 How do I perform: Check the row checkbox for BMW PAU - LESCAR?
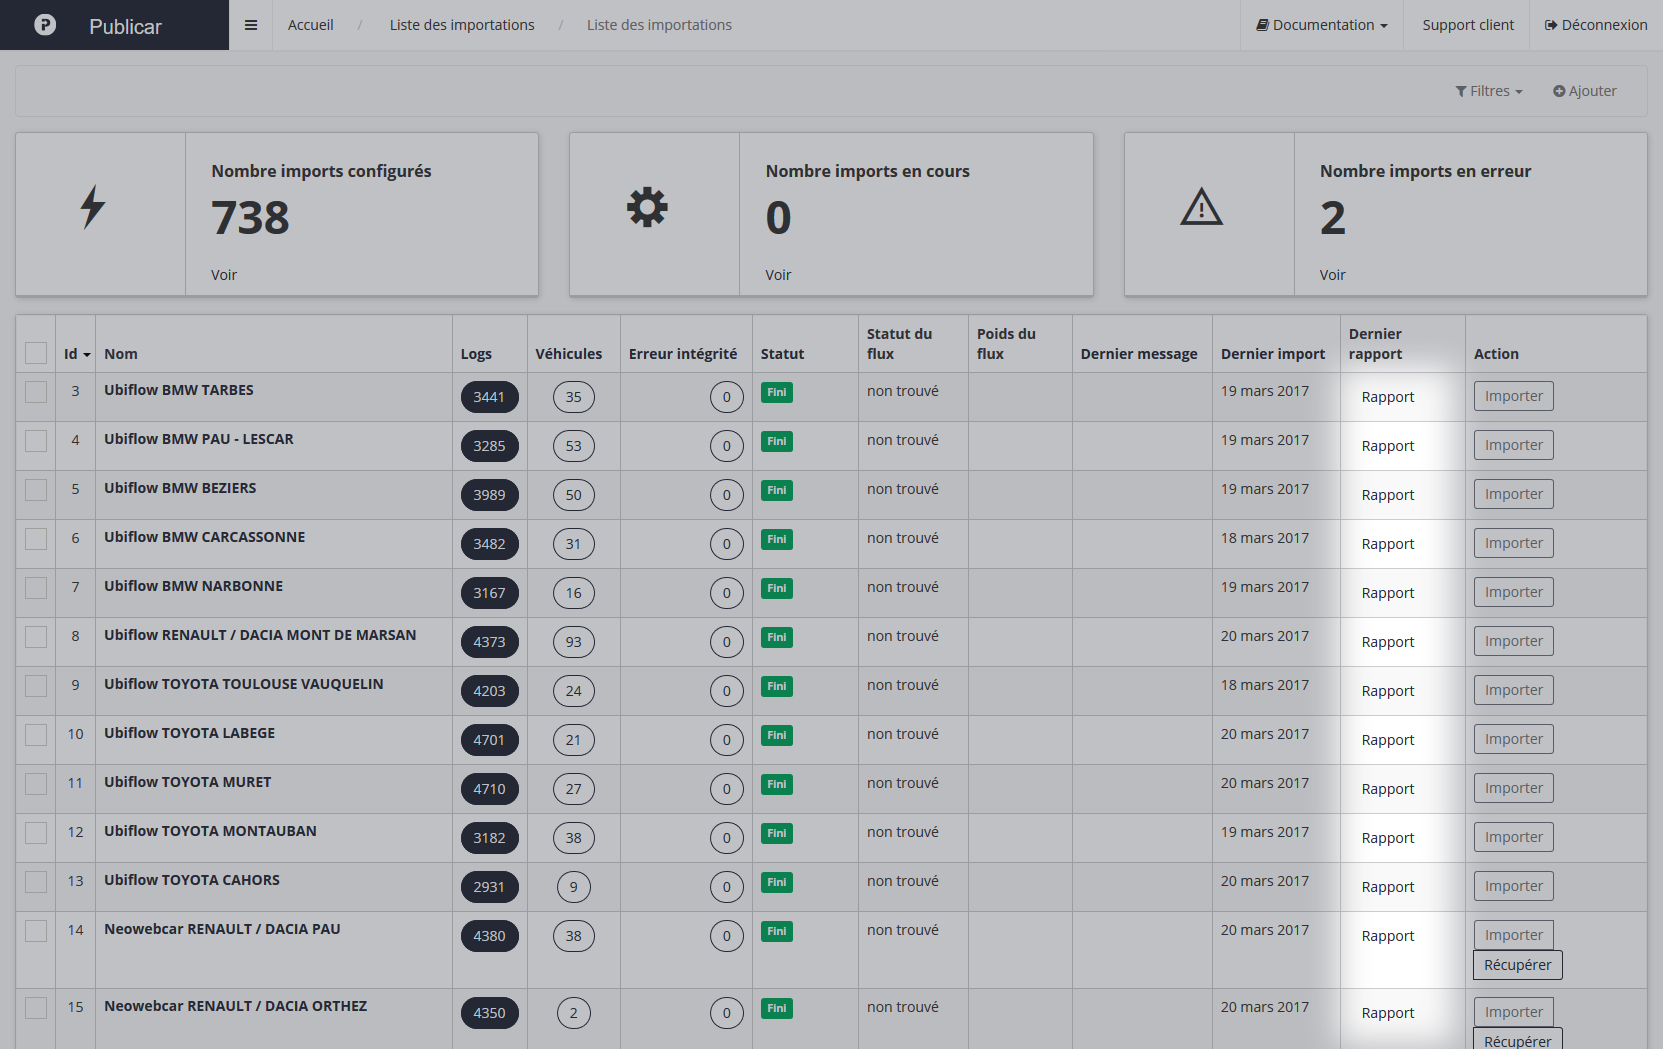tap(36, 440)
